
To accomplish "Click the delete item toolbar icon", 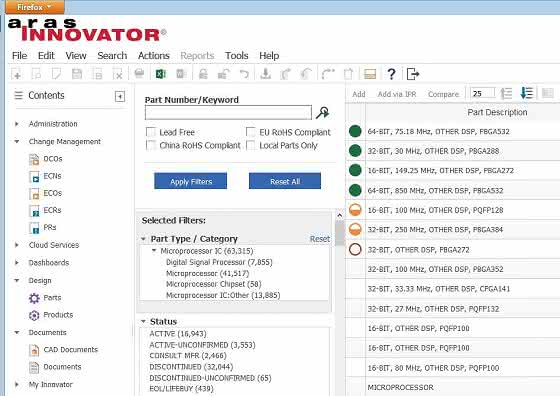I will click(118, 74).
